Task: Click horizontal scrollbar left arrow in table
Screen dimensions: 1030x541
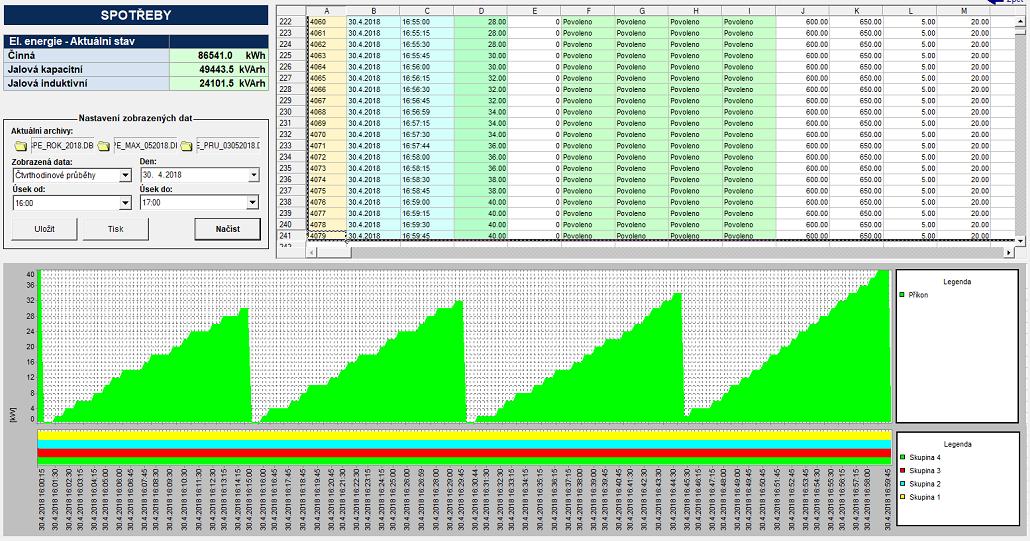Action: point(310,252)
